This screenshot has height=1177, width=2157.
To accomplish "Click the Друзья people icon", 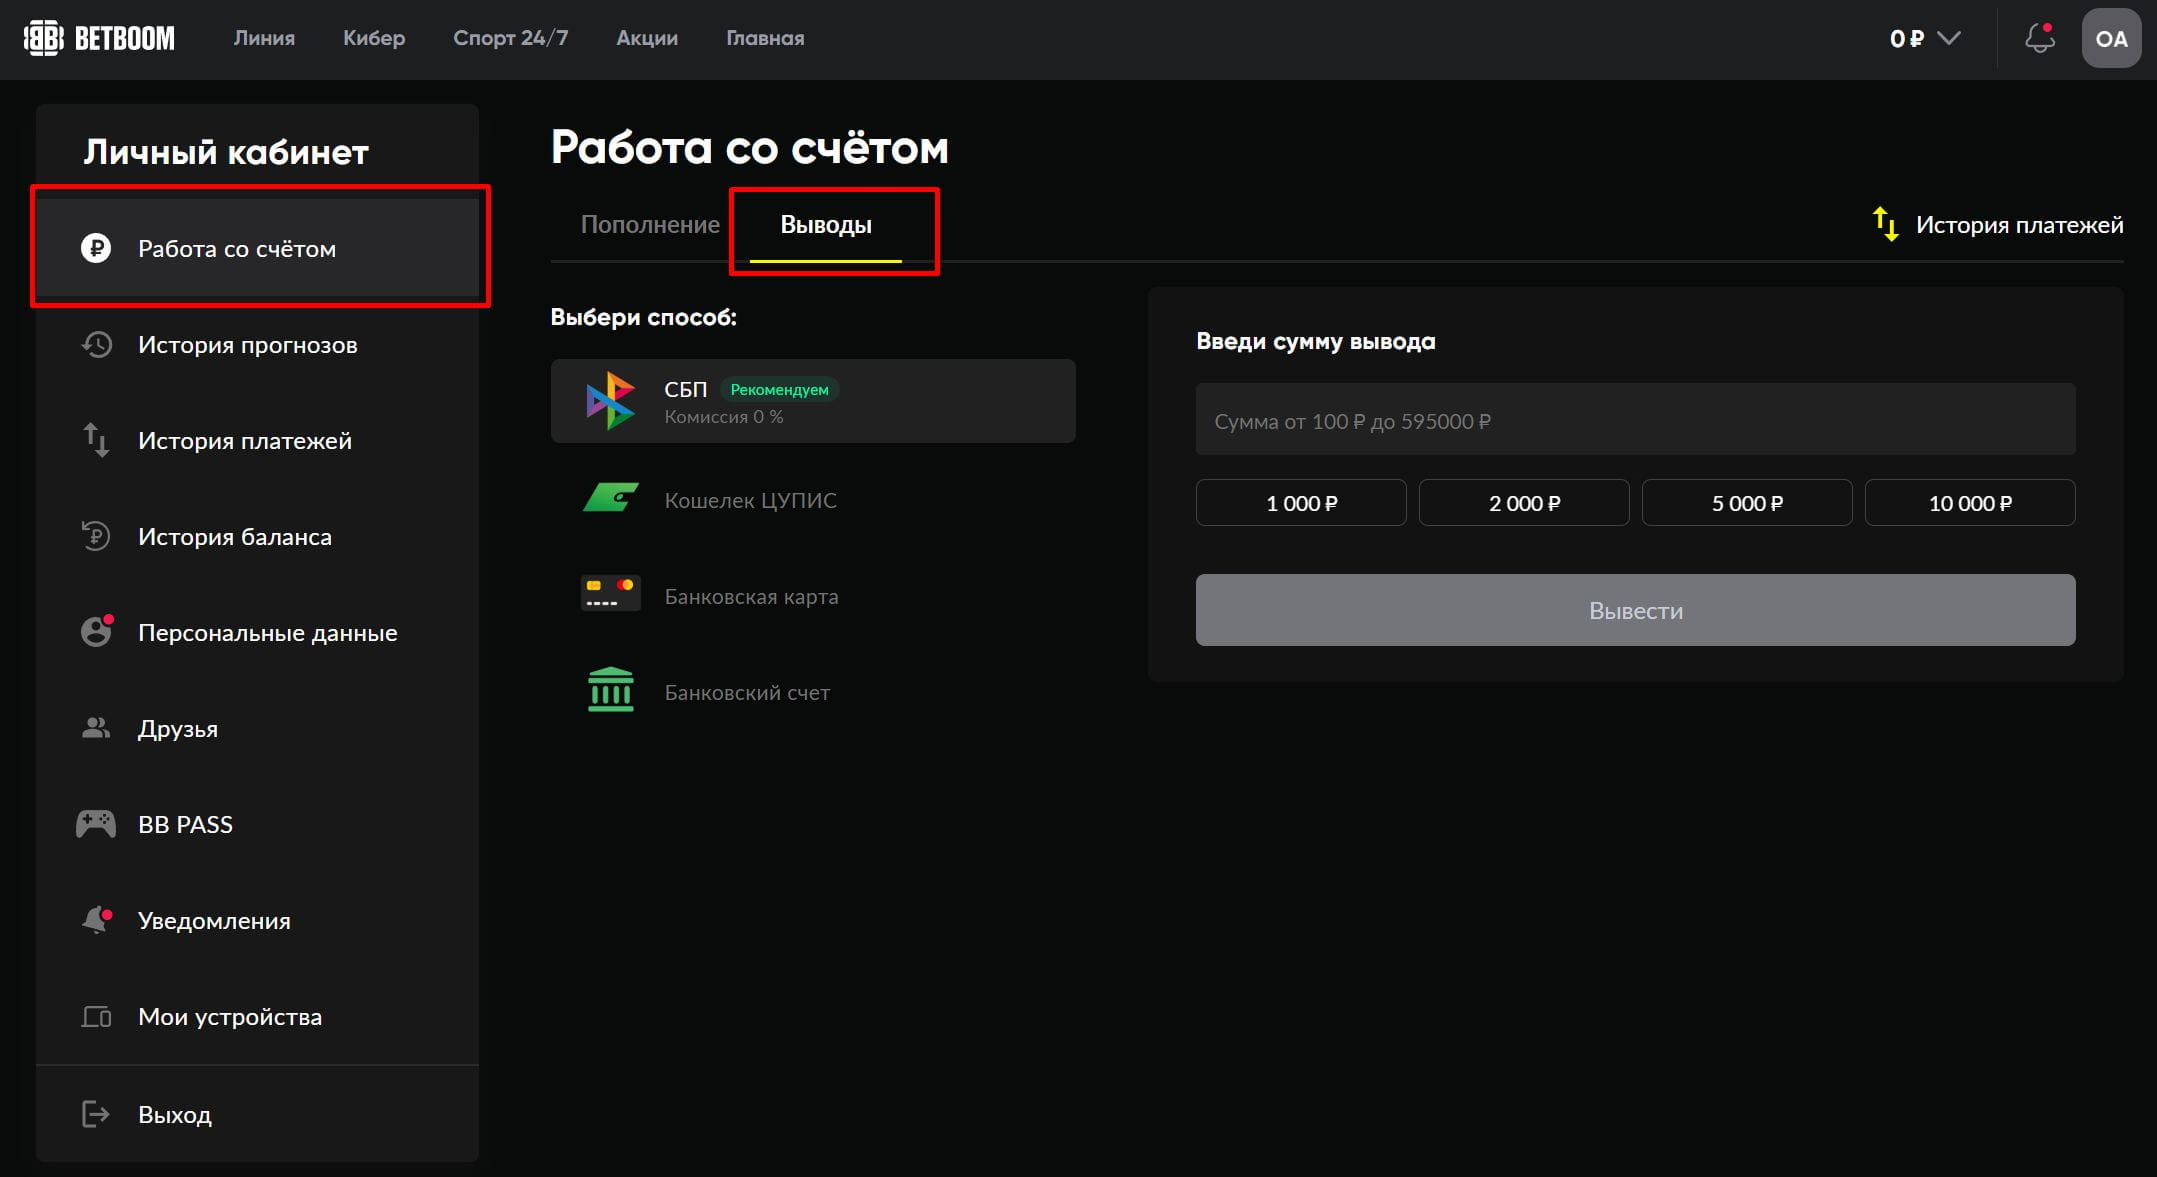I will [96, 728].
